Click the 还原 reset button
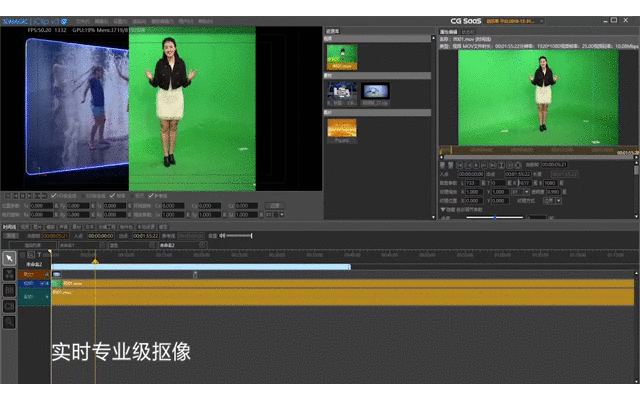 274,206
